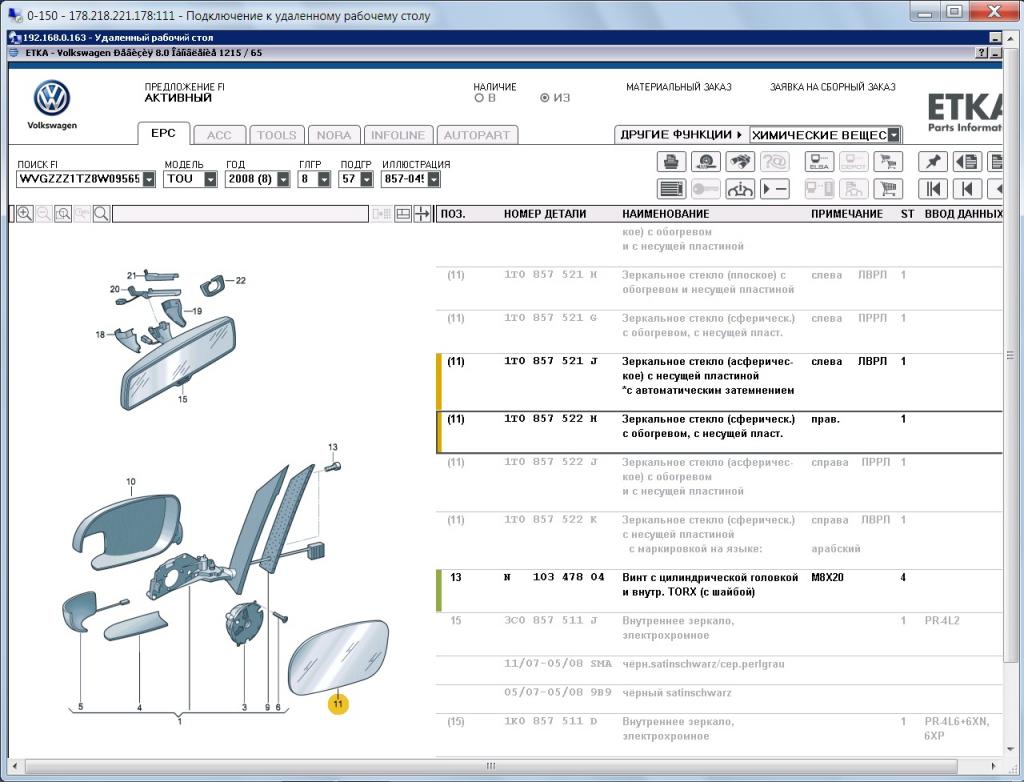Screen dimensions: 1024x782
Task: Click the ПОЗ. column header
Action: click(x=453, y=214)
